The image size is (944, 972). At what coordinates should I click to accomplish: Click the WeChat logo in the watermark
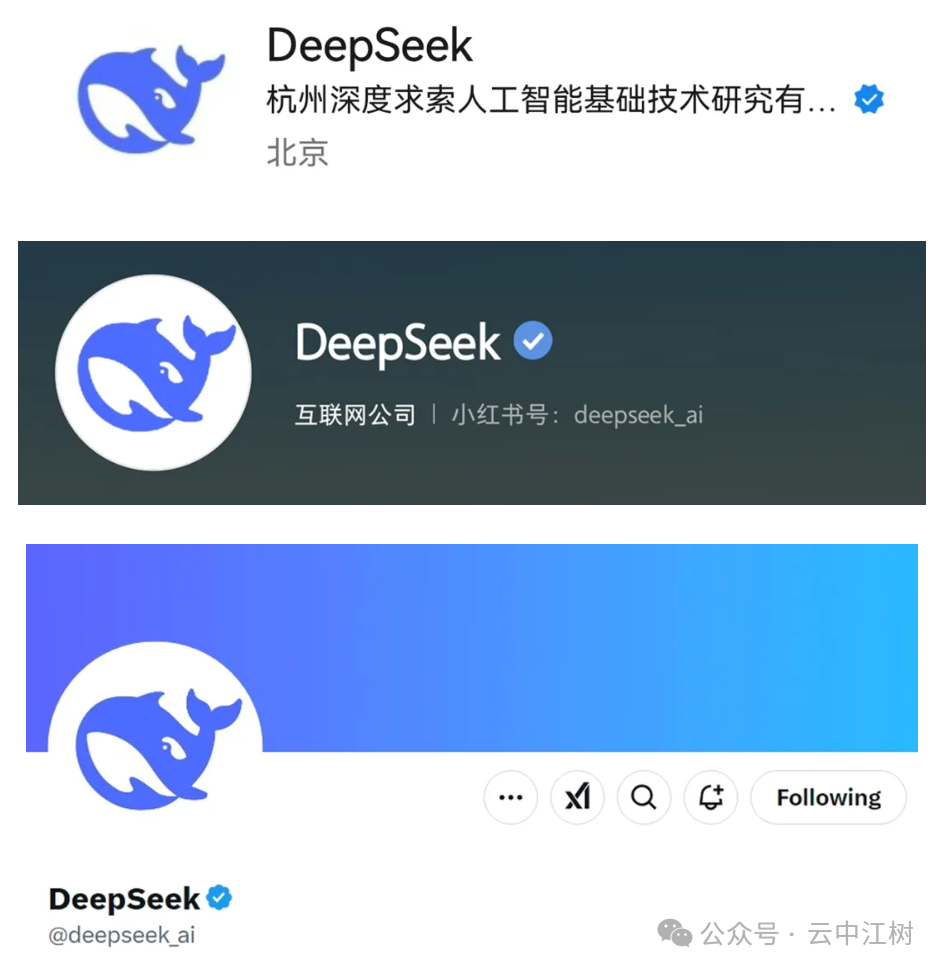click(x=674, y=933)
